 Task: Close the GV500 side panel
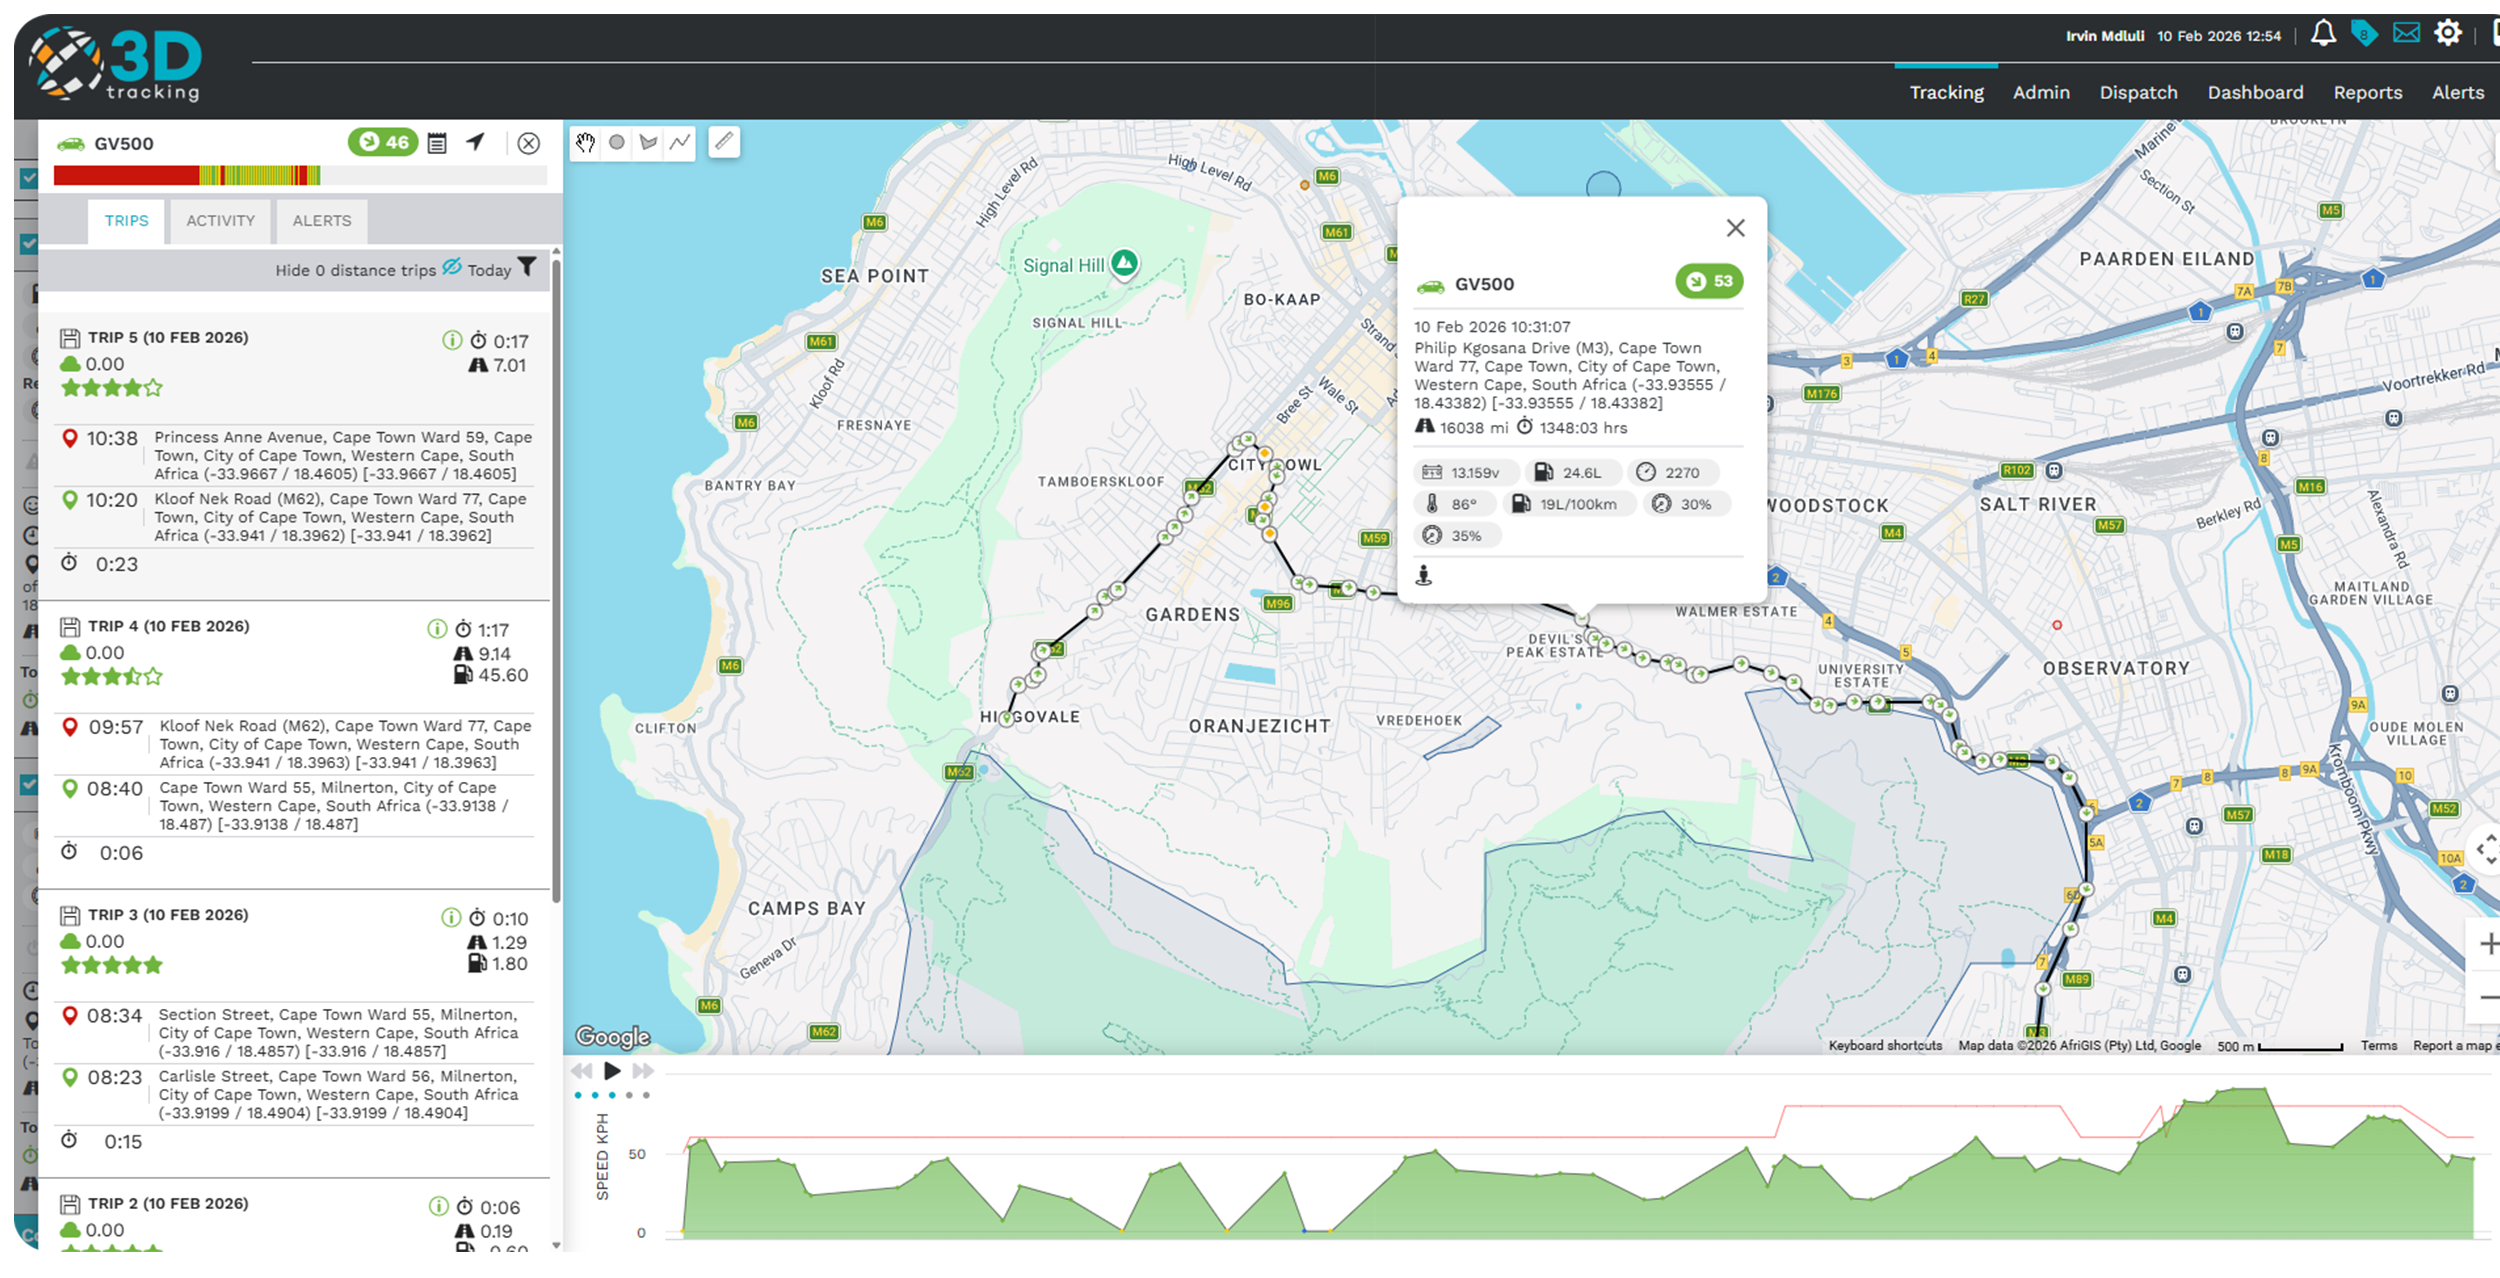click(529, 144)
